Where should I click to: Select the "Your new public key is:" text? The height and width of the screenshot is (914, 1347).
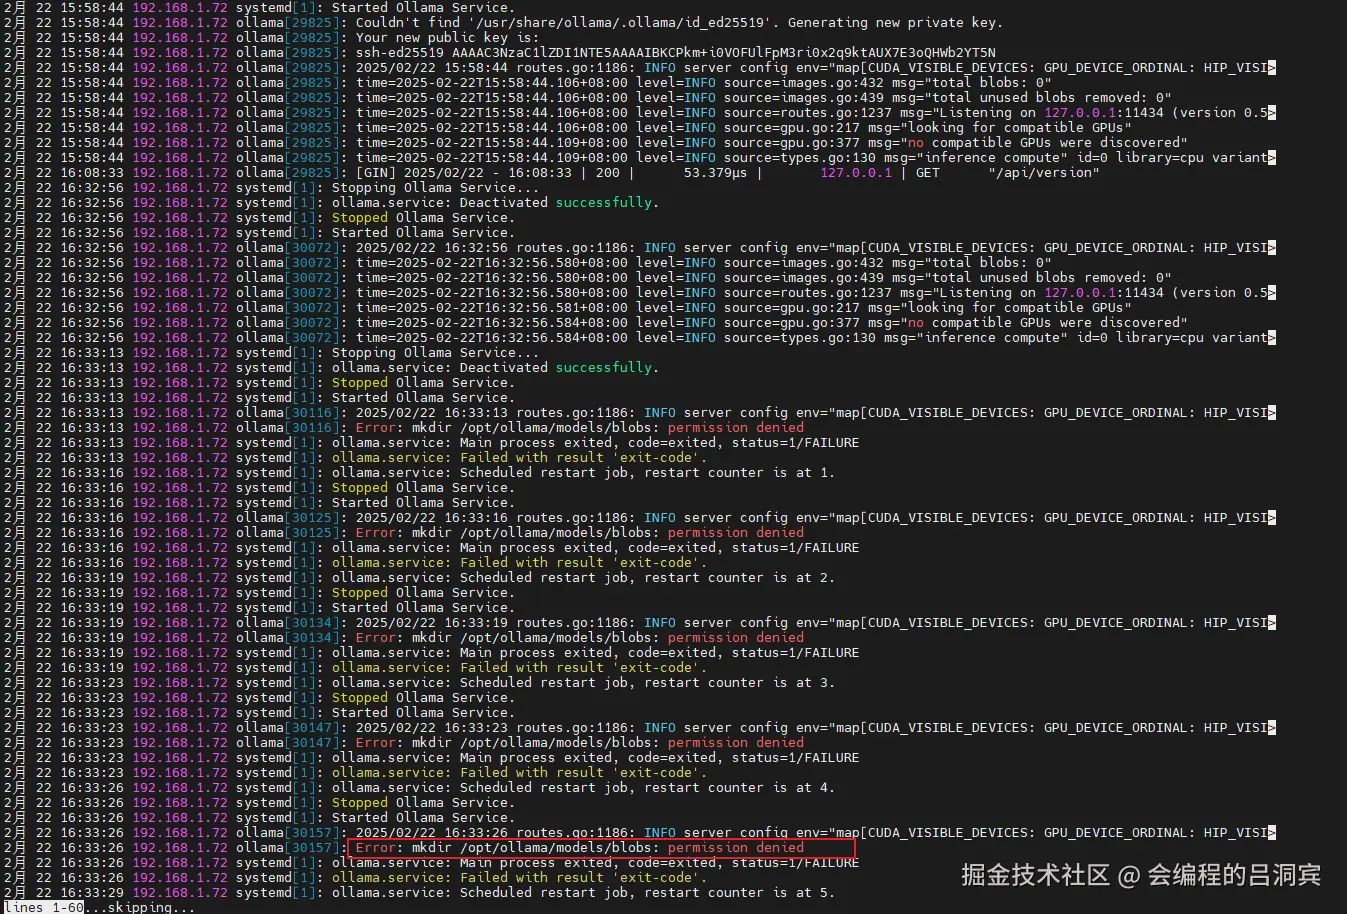(x=447, y=37)
